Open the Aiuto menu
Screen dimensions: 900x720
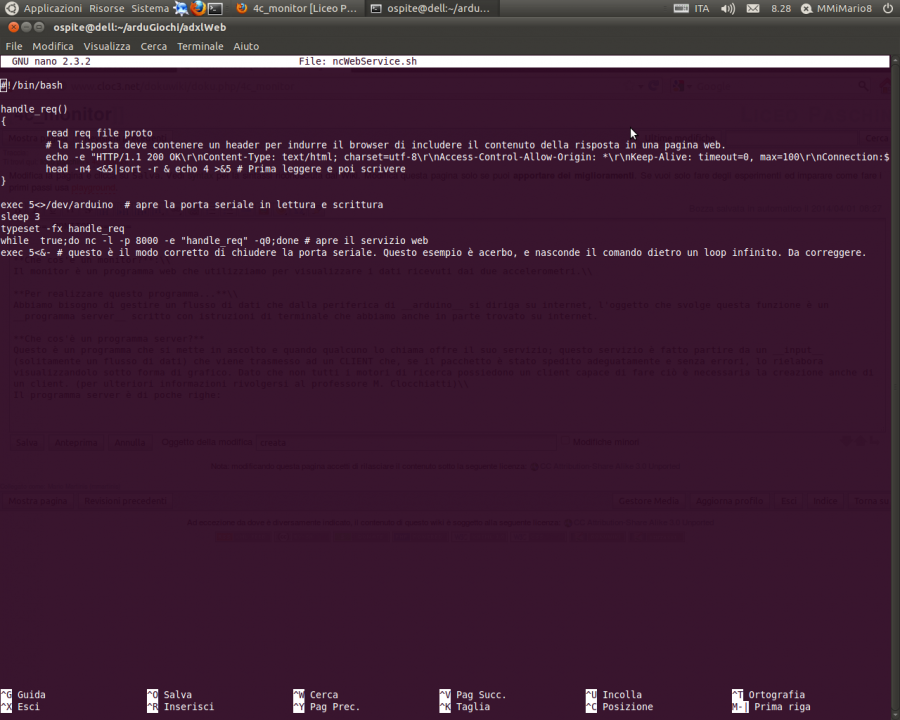coord(246,47)
